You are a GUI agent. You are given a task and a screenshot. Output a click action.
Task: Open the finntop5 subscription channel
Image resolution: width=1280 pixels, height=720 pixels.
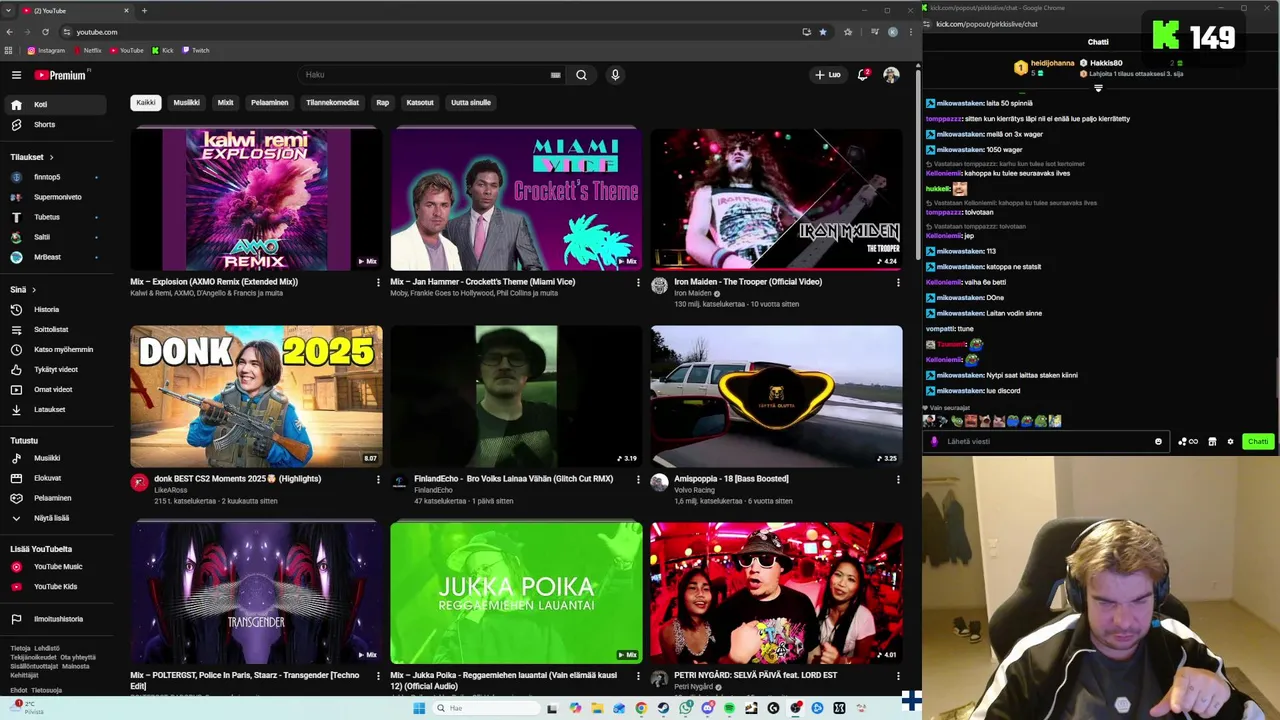56,177
